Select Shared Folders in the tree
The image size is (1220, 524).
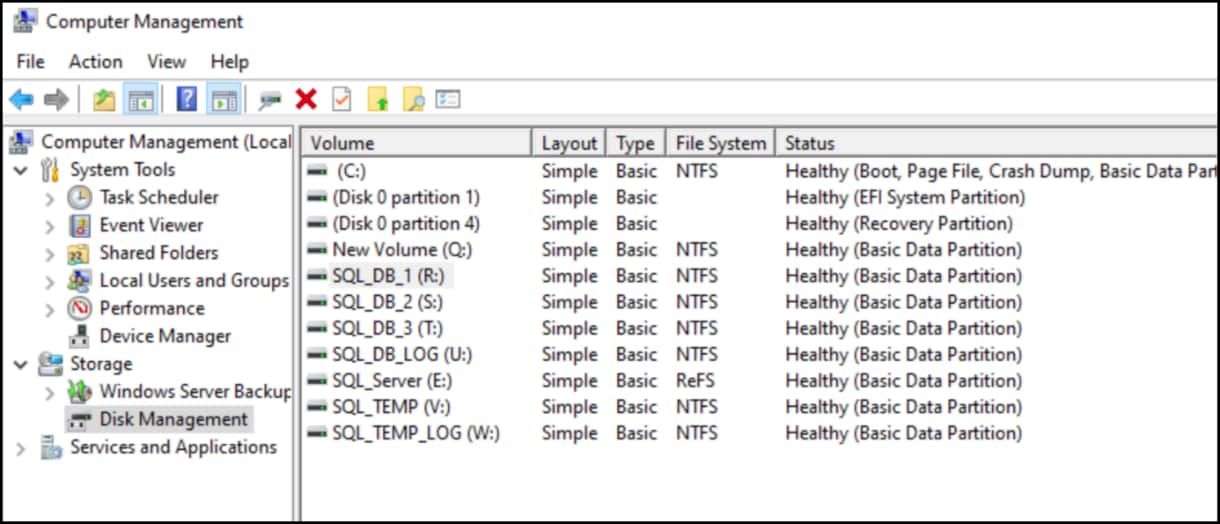coord(158,253)
